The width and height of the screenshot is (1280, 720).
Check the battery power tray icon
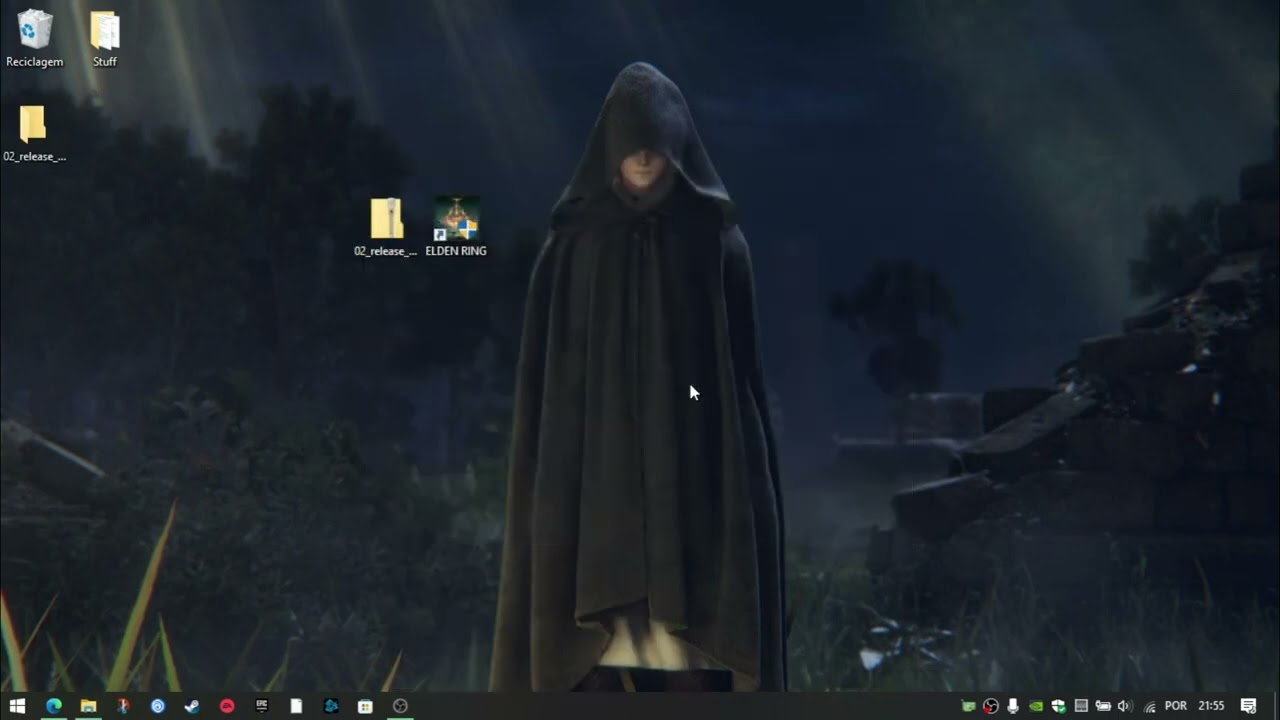(x=1103, y=706)
